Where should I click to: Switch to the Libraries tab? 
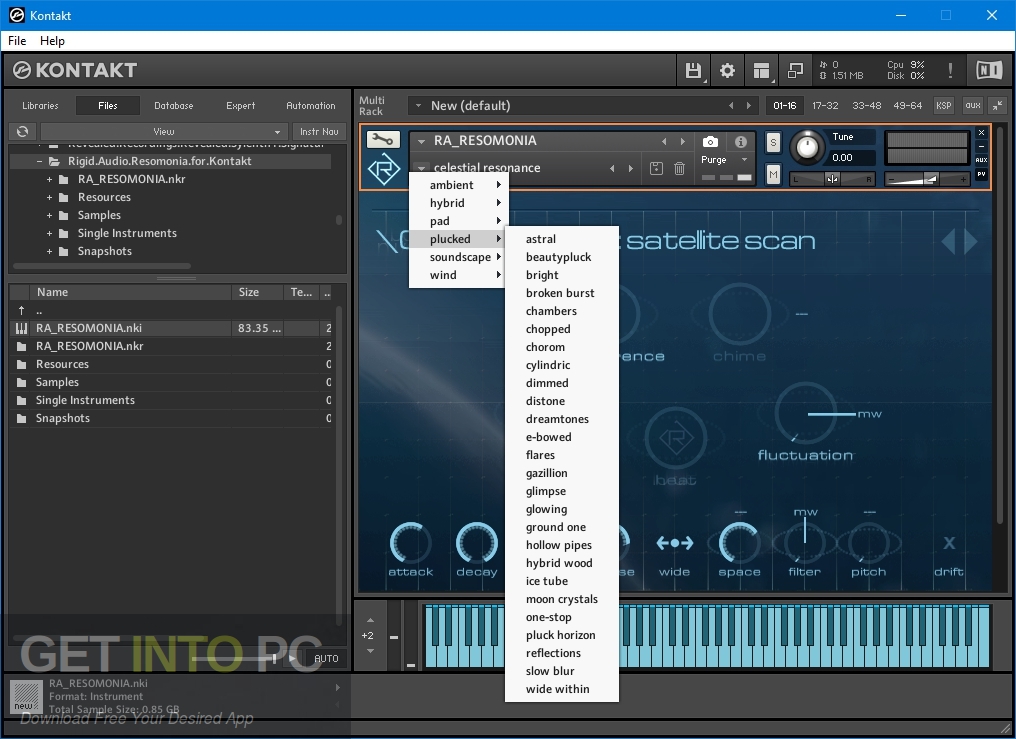tap(40, 106)
